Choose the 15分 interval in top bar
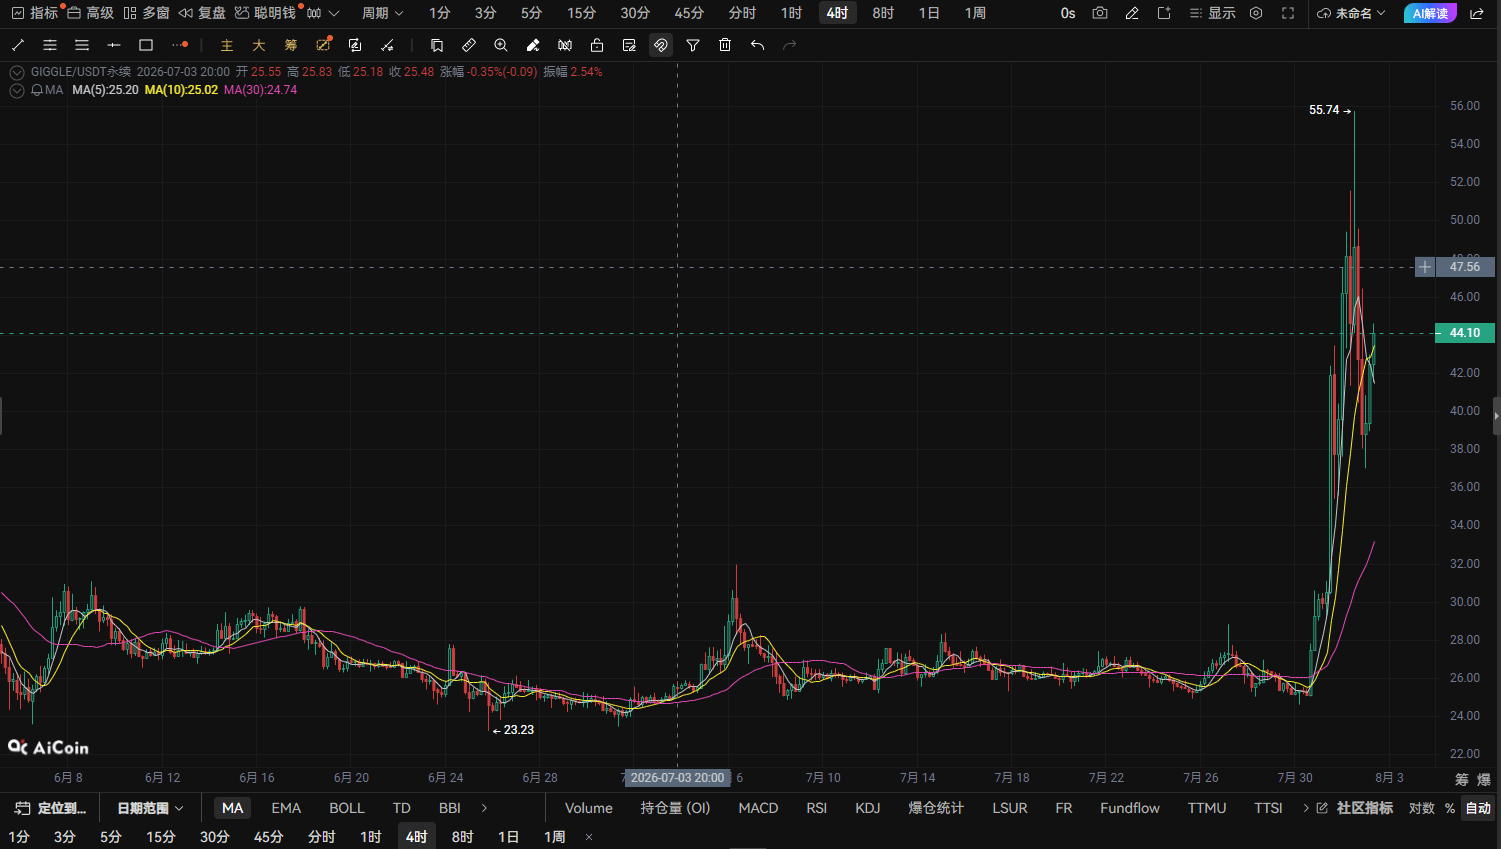1501x849 pixels. click(x=581, y=13)
